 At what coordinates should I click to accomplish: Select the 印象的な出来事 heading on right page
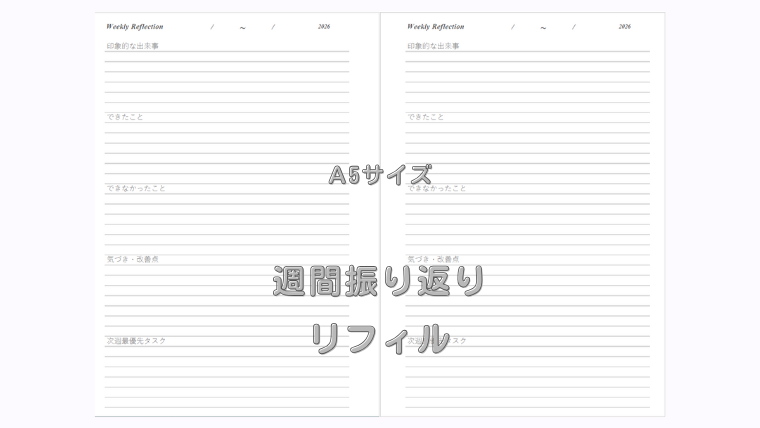(433, 46)
